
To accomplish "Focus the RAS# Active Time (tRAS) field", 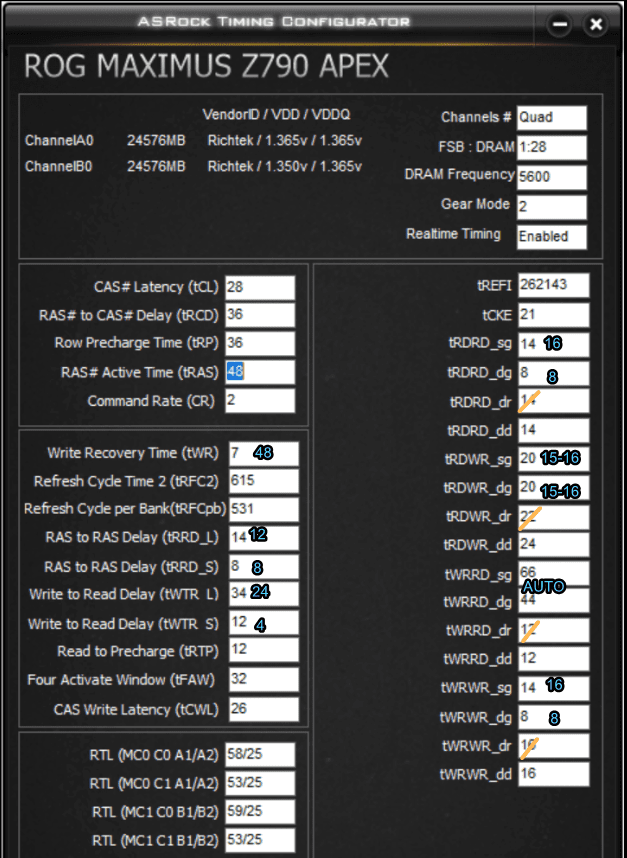I will click(260, 372).
